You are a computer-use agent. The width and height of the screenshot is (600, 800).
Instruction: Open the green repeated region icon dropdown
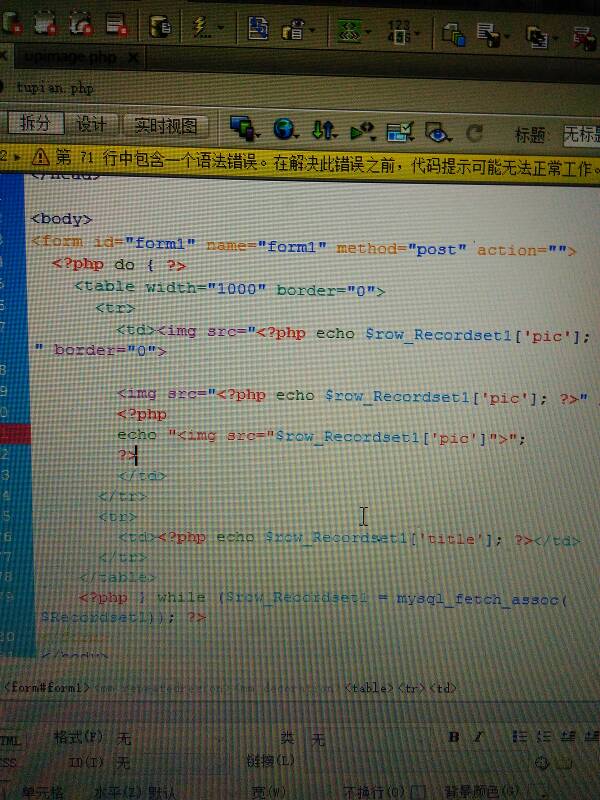tap(369, 32)
